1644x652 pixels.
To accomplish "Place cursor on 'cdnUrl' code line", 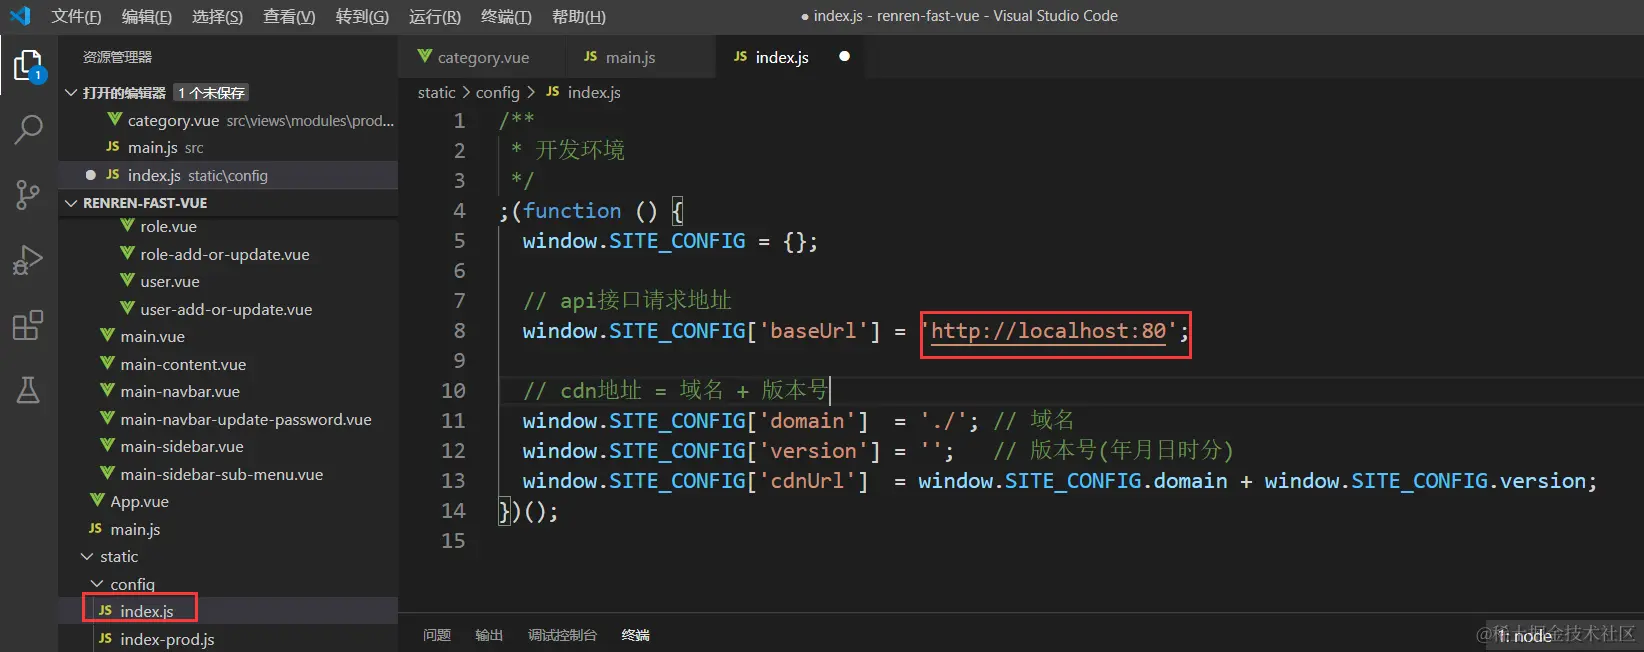I will [1059, 481].
